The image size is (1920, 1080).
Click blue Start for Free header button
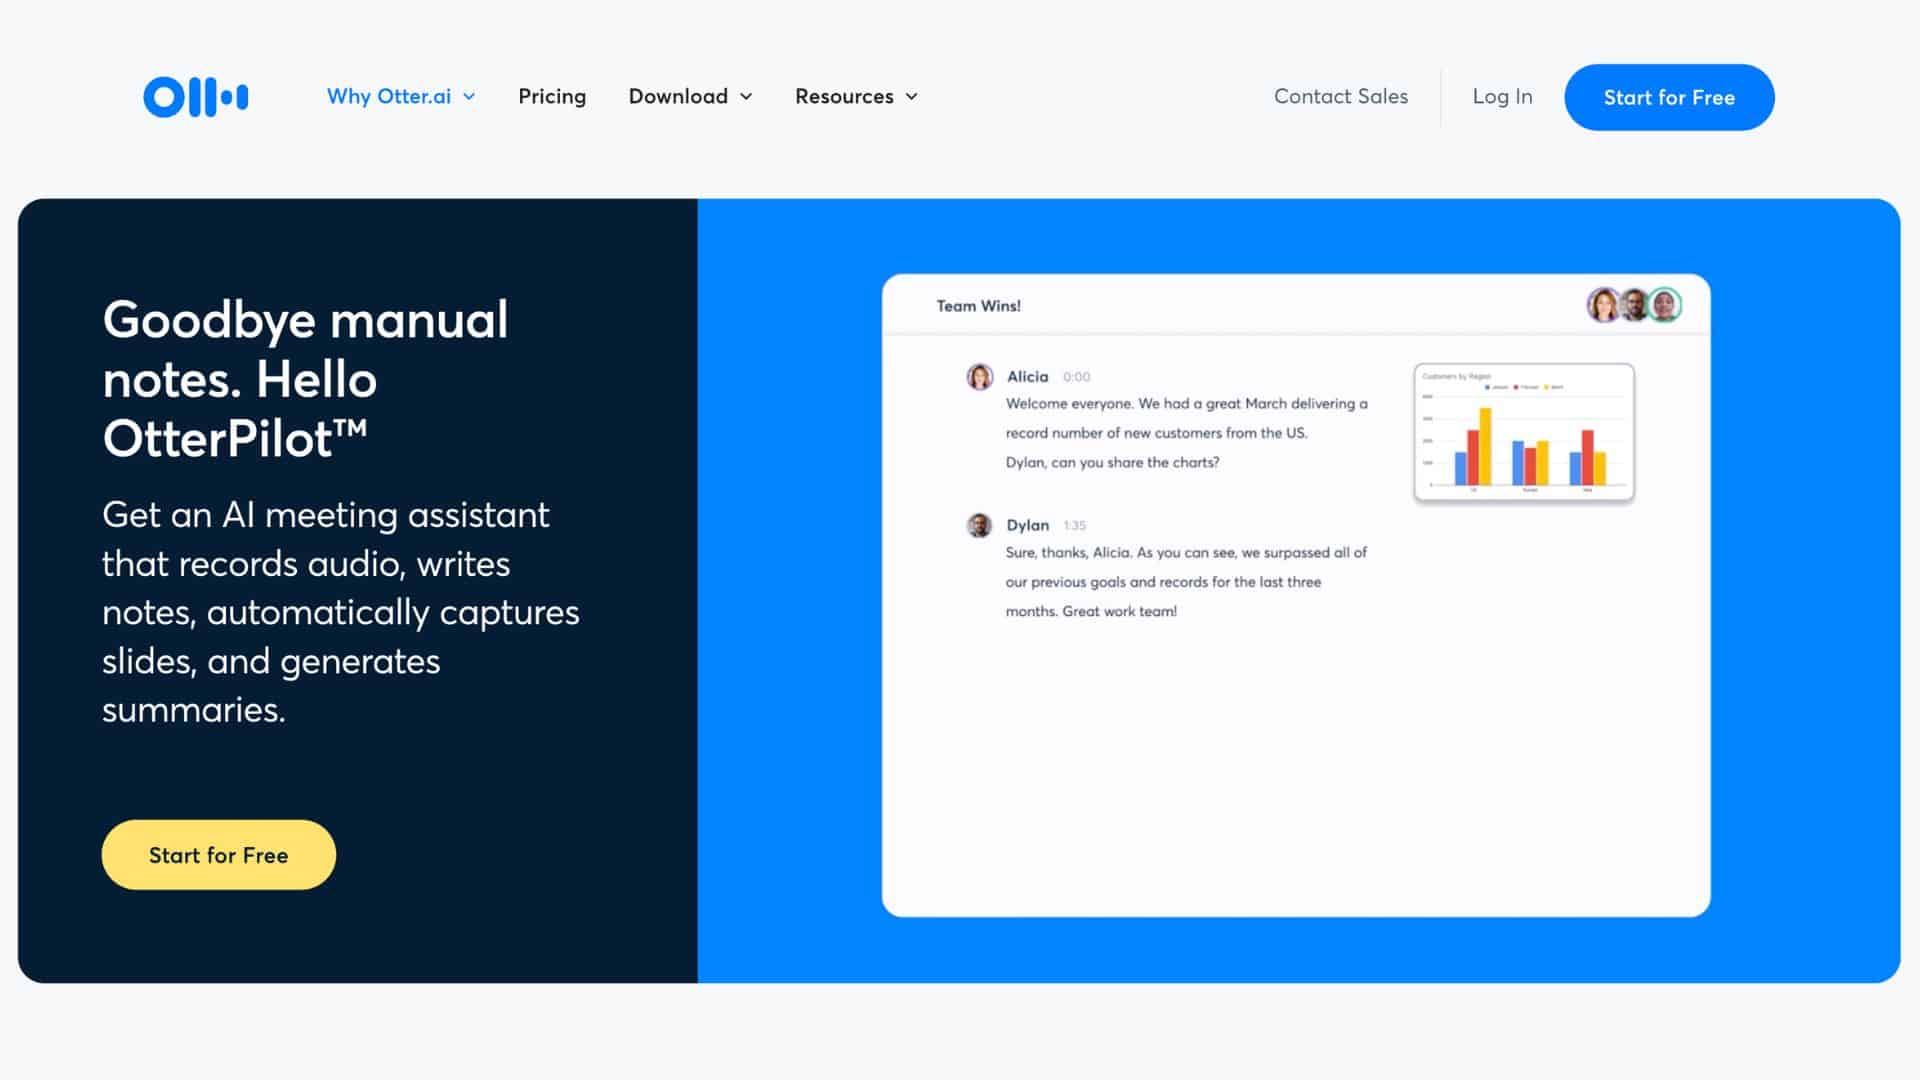(1669, 97)
